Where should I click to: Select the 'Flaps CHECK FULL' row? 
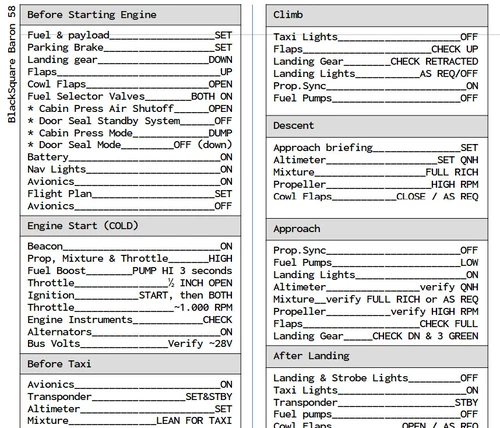point(376,324)
